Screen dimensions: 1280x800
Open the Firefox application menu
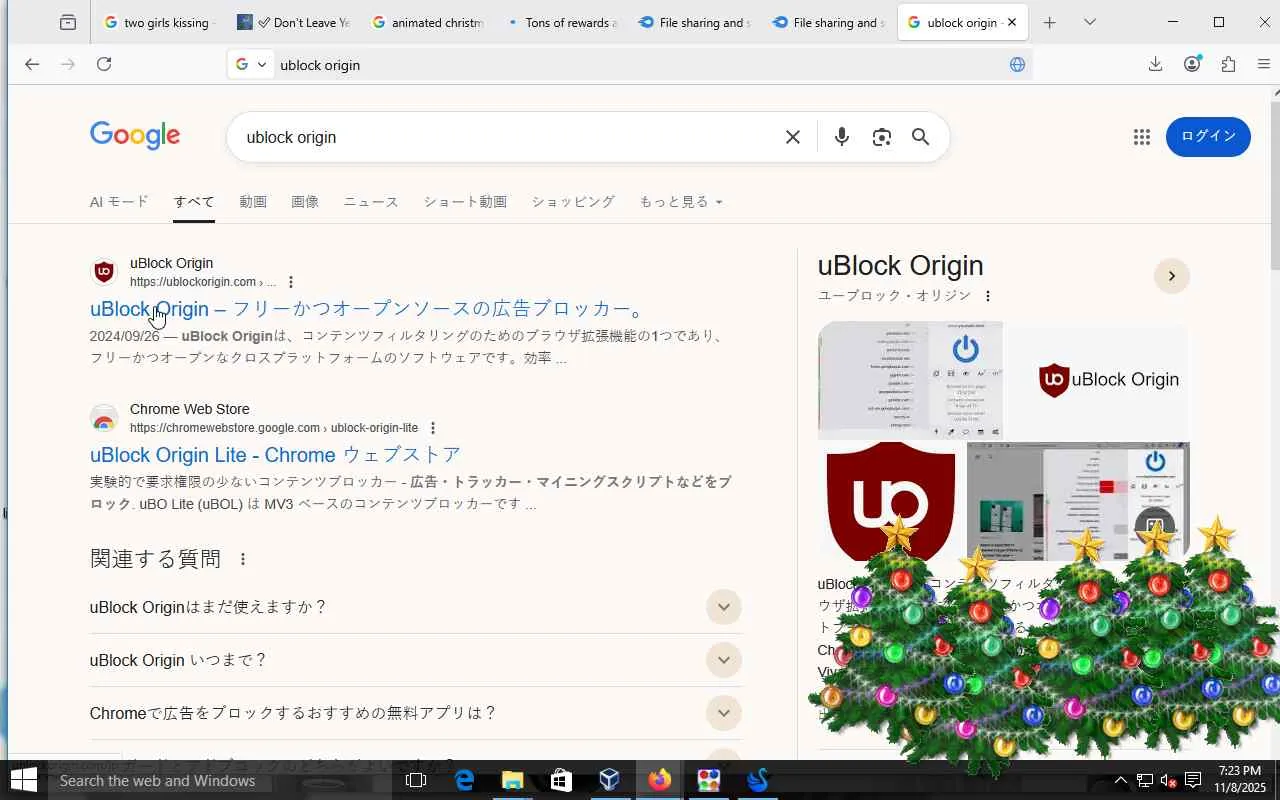pos(1264,65)
